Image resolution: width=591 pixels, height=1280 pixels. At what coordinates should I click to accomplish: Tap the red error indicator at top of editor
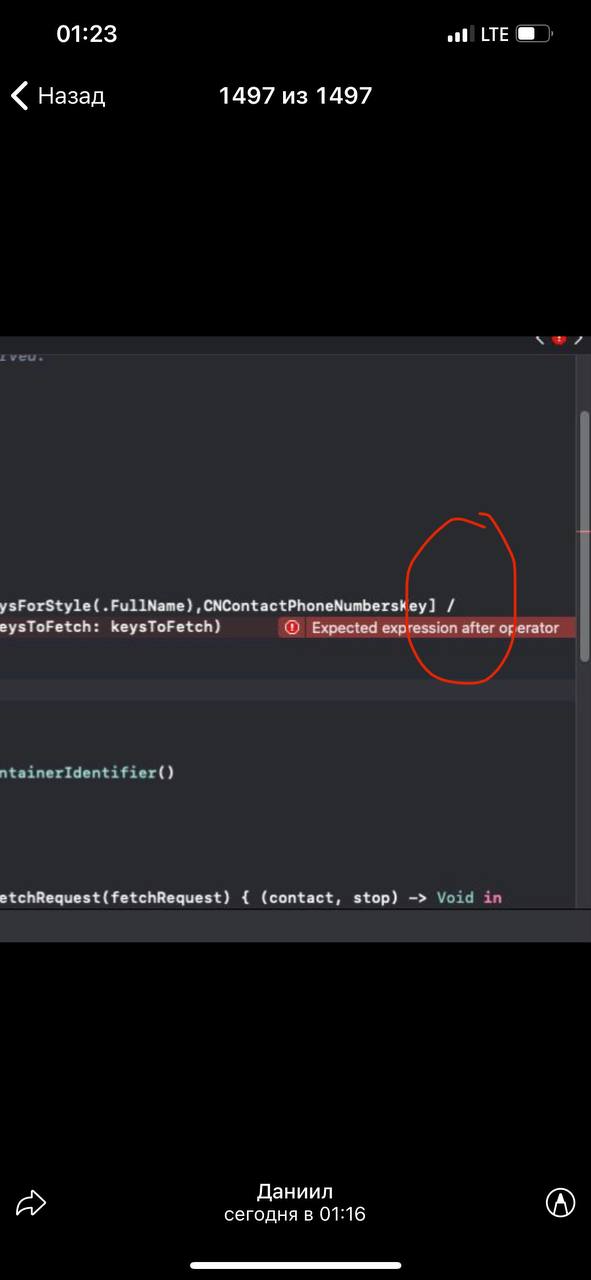[x=559, y=340]
